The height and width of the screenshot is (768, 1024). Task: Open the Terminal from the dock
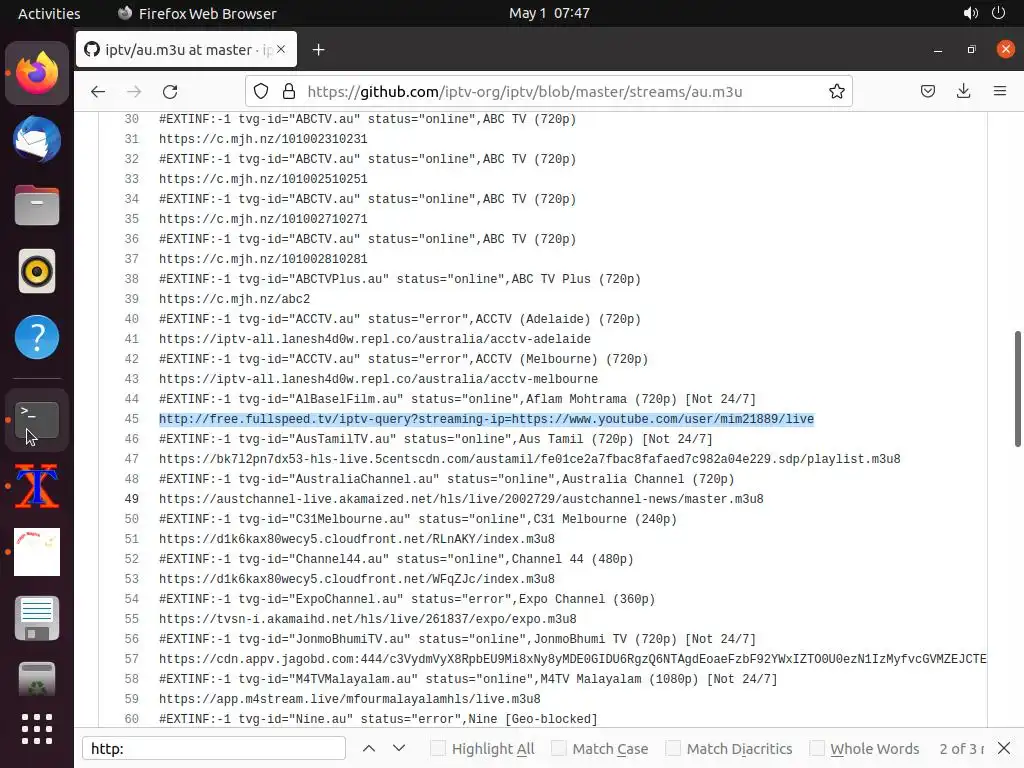click(x=37, y=420)
